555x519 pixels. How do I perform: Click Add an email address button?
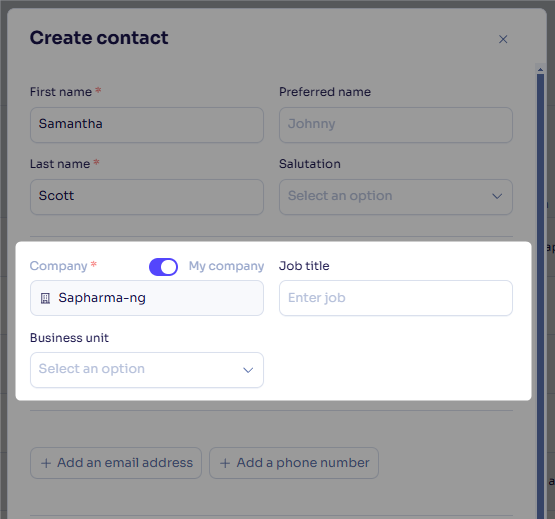[x=116, y=463]
